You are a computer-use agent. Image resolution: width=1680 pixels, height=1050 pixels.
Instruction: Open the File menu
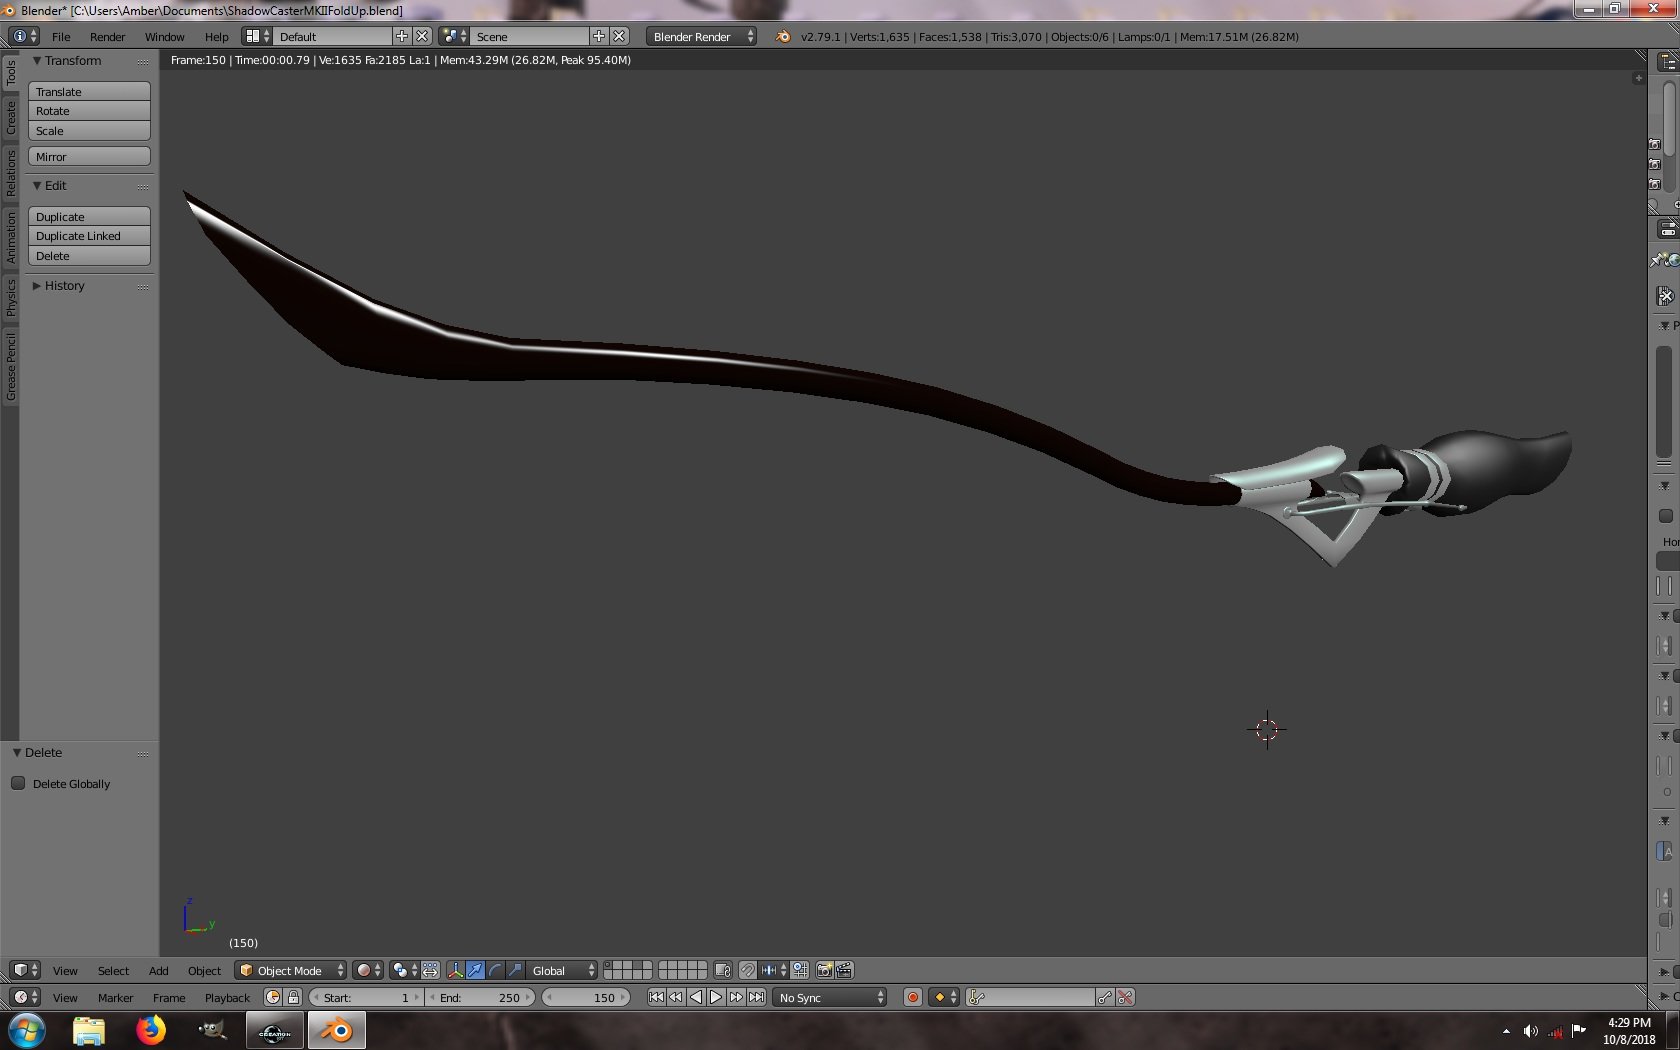click(61, 37)
